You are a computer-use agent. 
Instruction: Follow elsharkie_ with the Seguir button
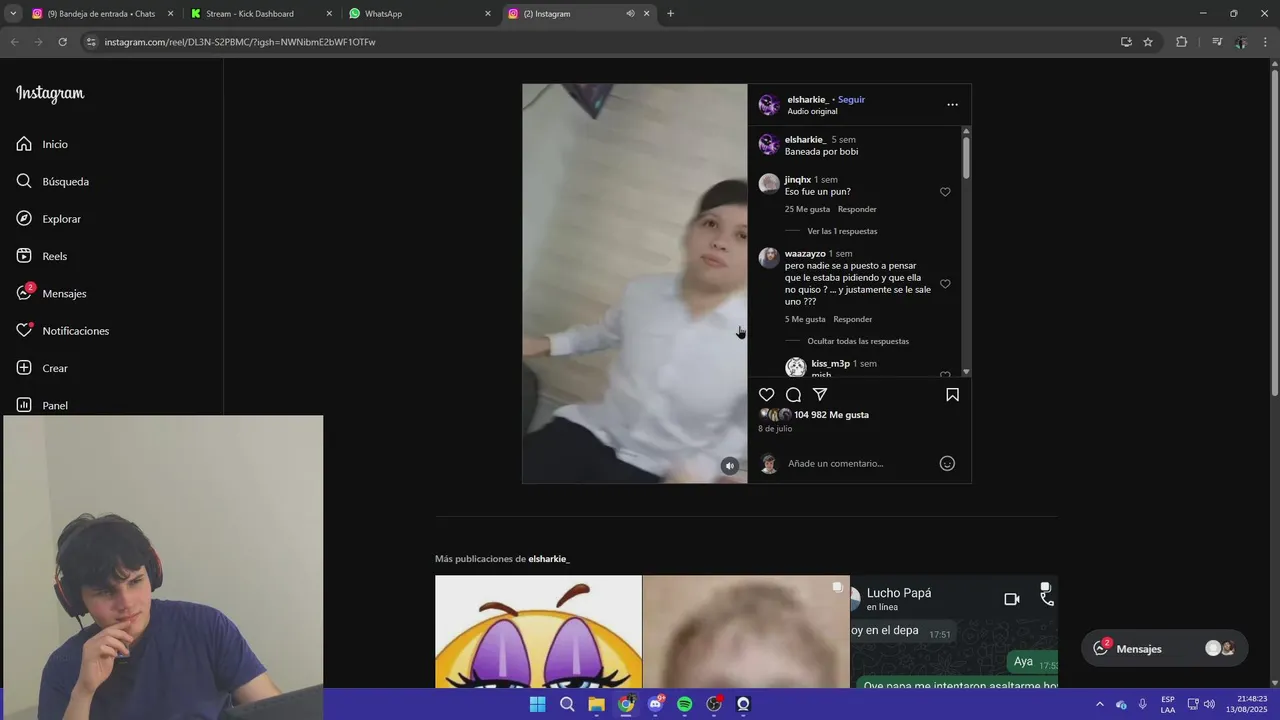(851, 99)
